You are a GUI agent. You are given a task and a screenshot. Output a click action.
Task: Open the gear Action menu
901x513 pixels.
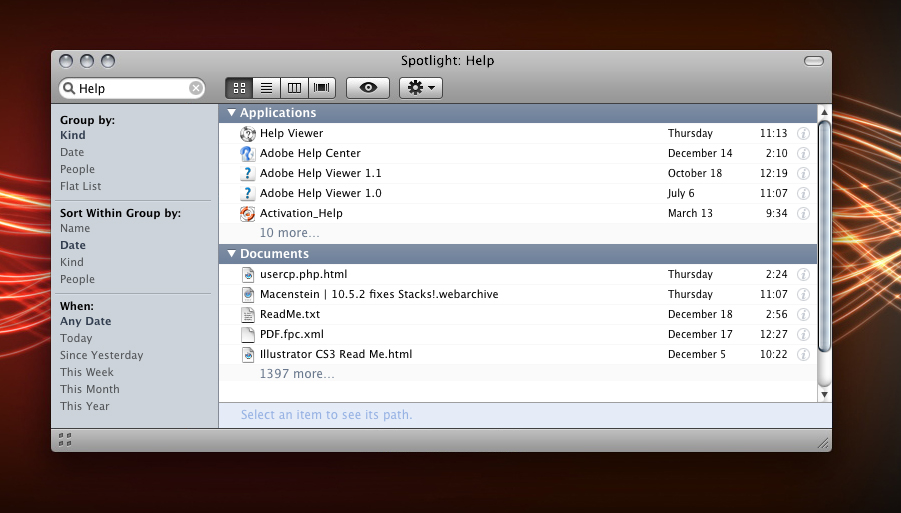421,88
